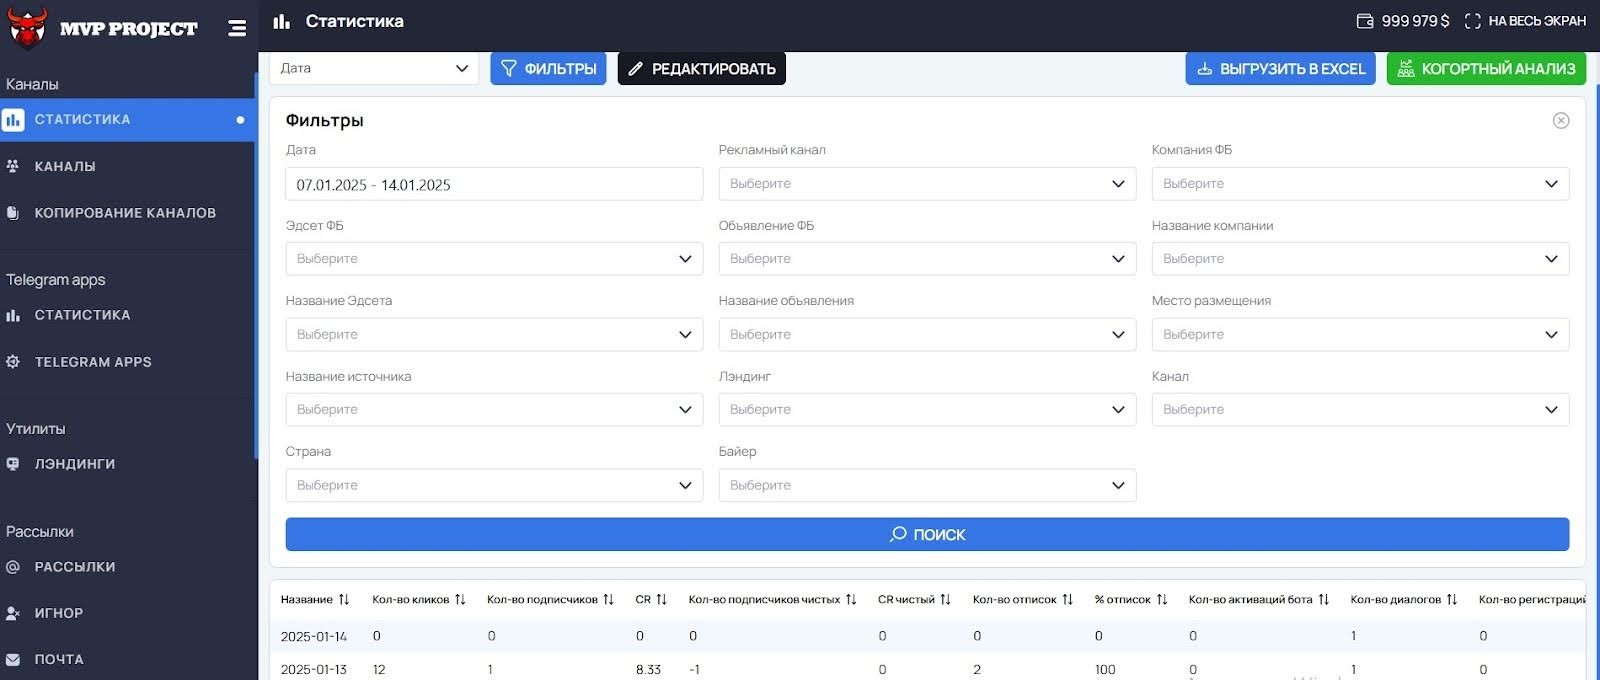
Task: Click the fullscreen brackets icon
Action: [1472, 21]
